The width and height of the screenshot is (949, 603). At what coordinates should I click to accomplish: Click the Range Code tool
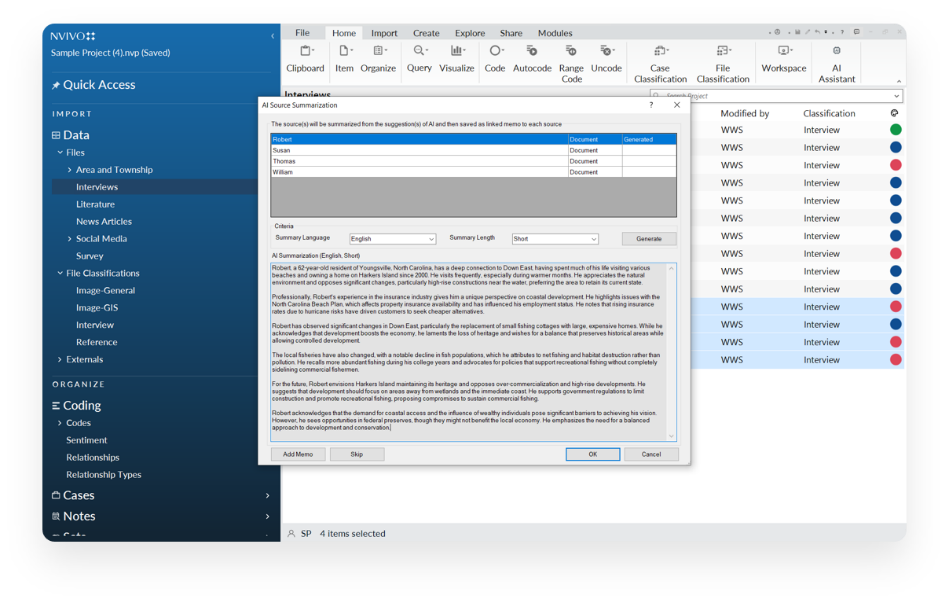coord(571,64)
